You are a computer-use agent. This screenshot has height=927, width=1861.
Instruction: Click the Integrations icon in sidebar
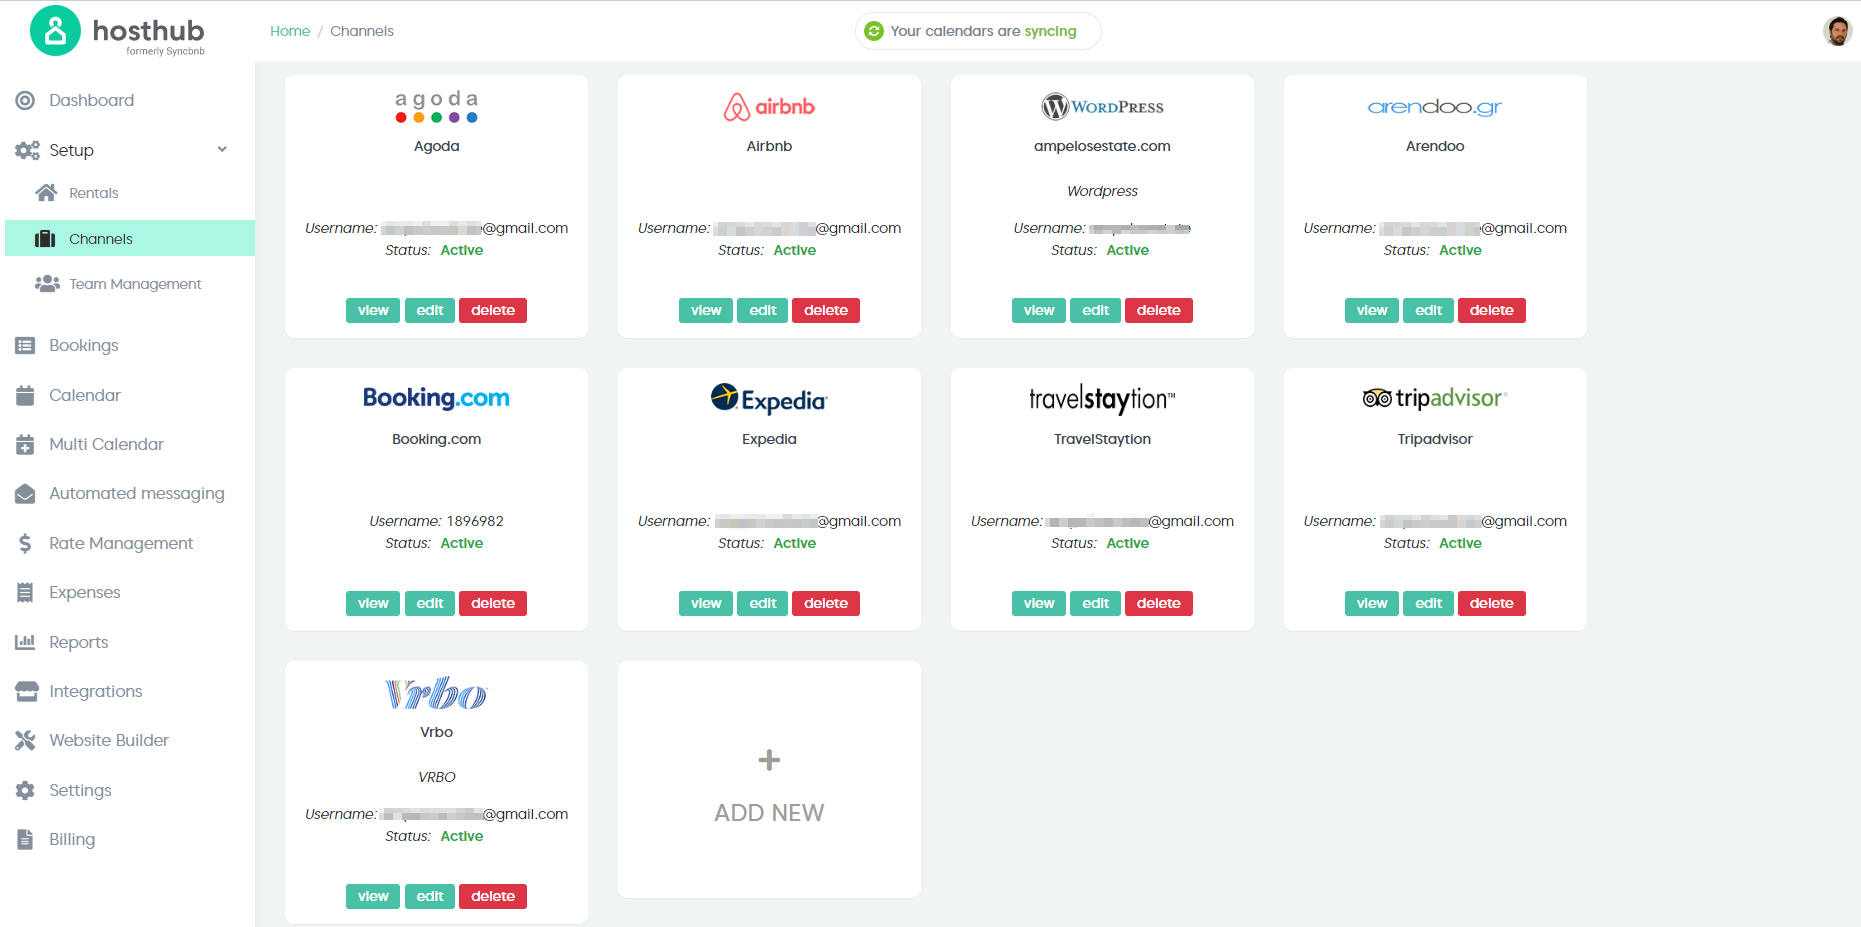point(27,691)
